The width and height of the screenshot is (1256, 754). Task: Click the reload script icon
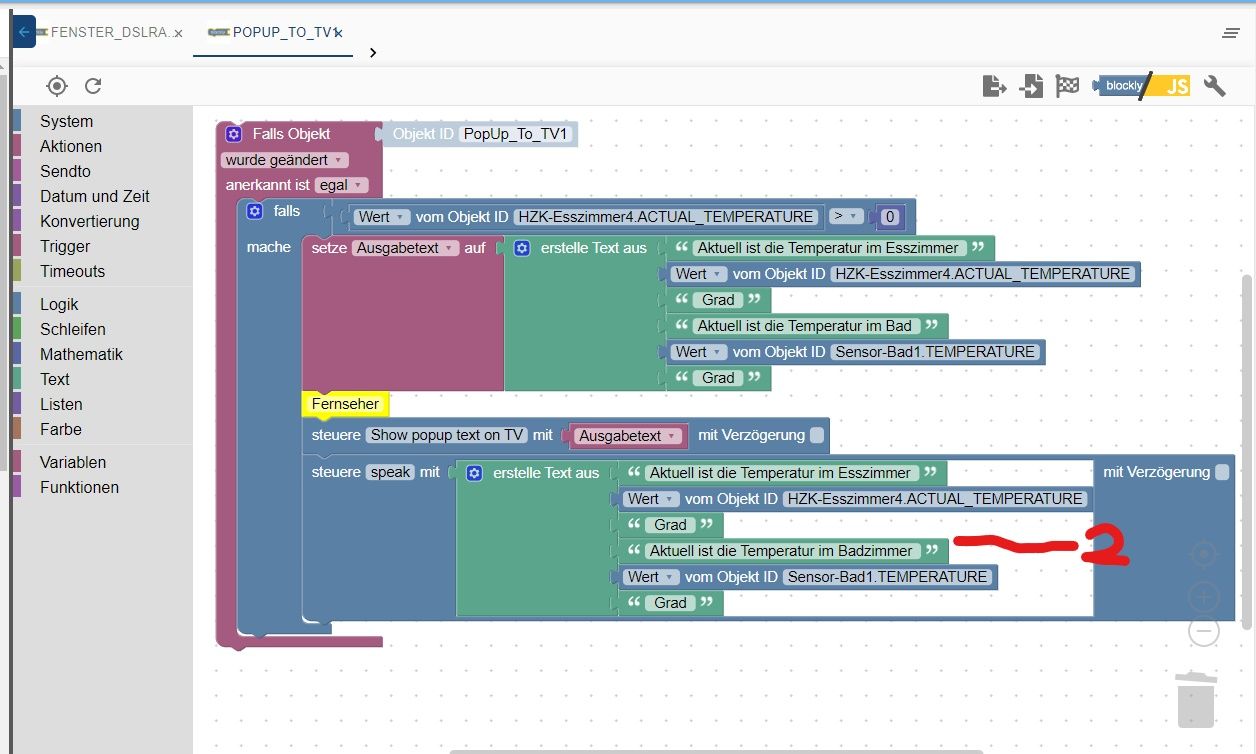click(93, 86)
